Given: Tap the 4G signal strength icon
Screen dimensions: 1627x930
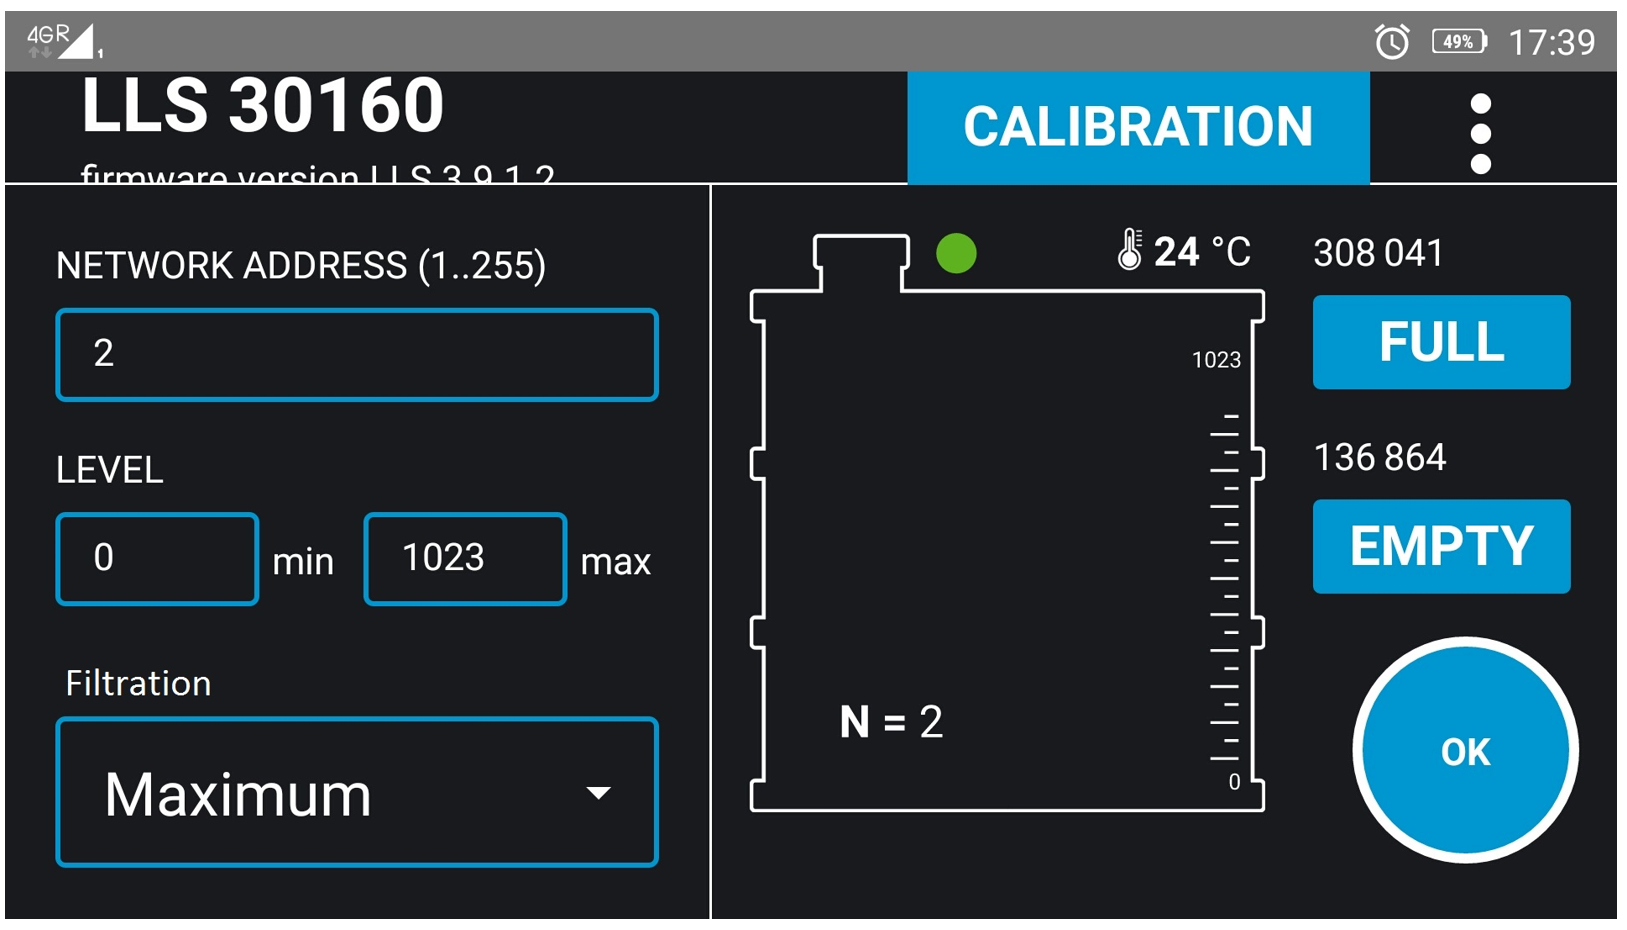Looking at the screenshot, I should tap(63, 42).
